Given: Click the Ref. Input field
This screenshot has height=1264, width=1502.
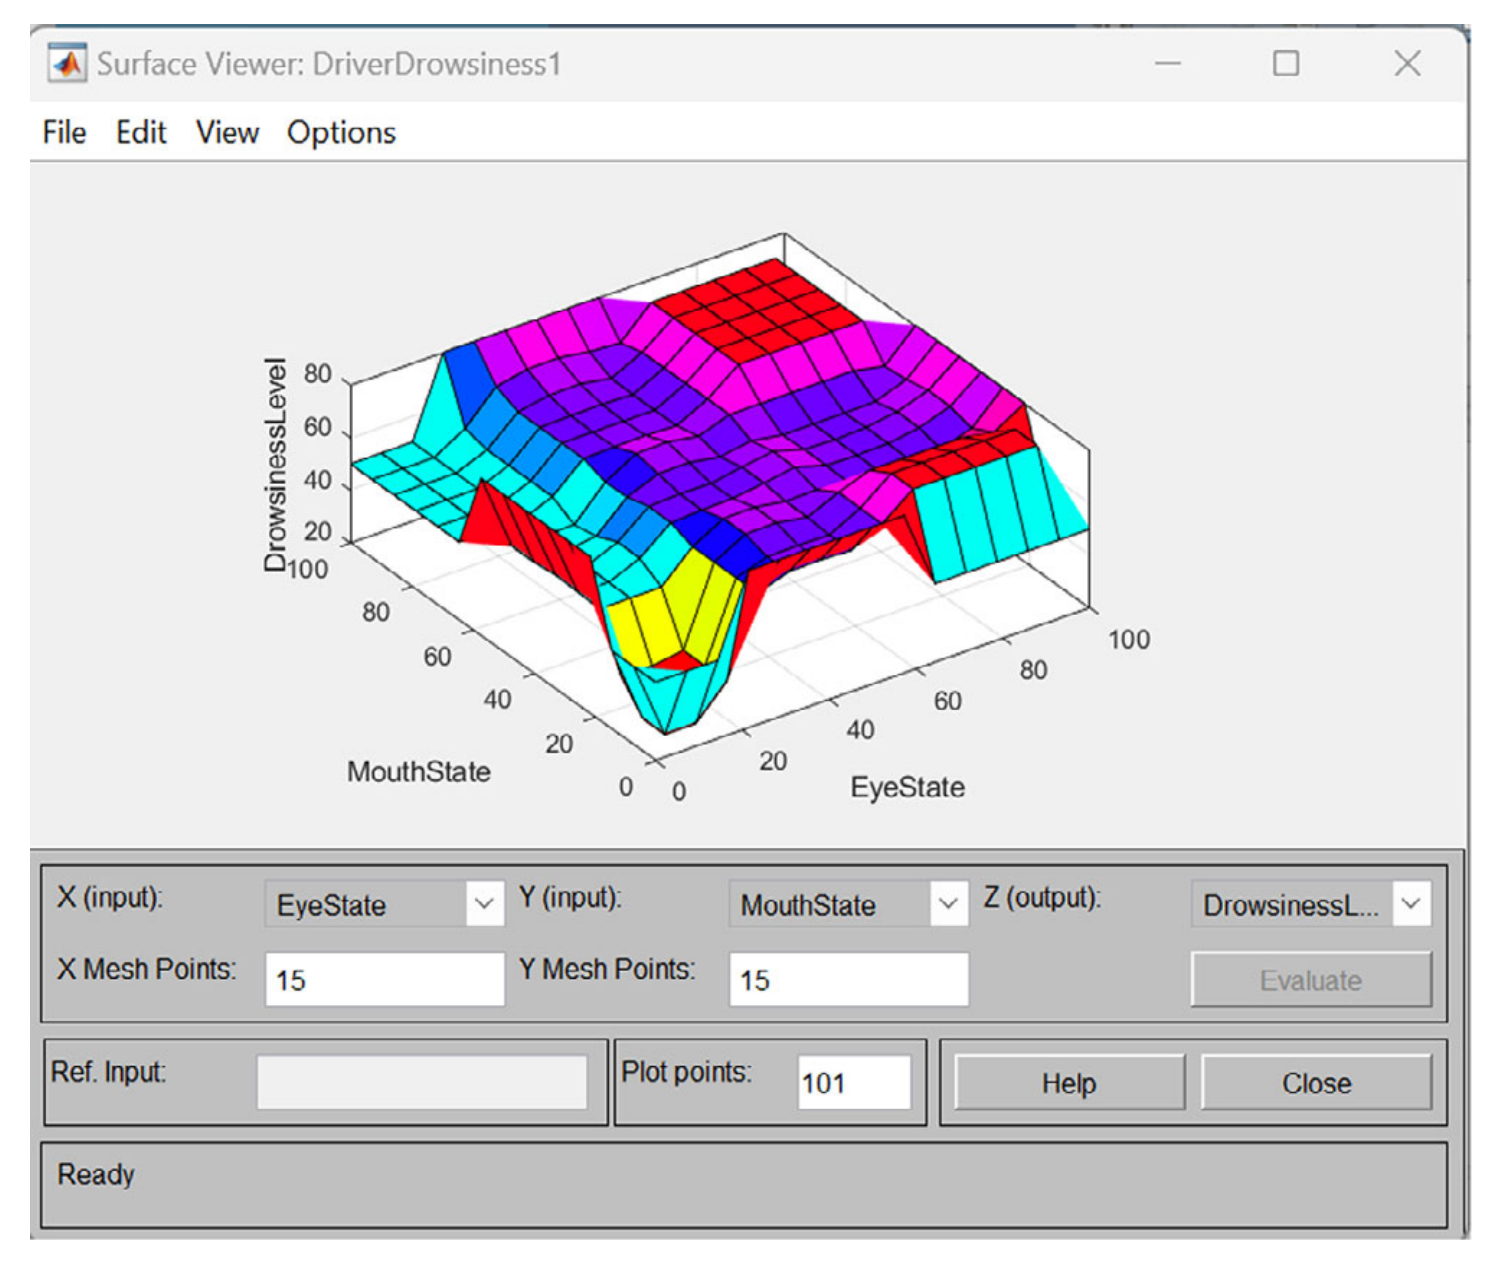Looking at the screenshot, I should (422, 1083).
